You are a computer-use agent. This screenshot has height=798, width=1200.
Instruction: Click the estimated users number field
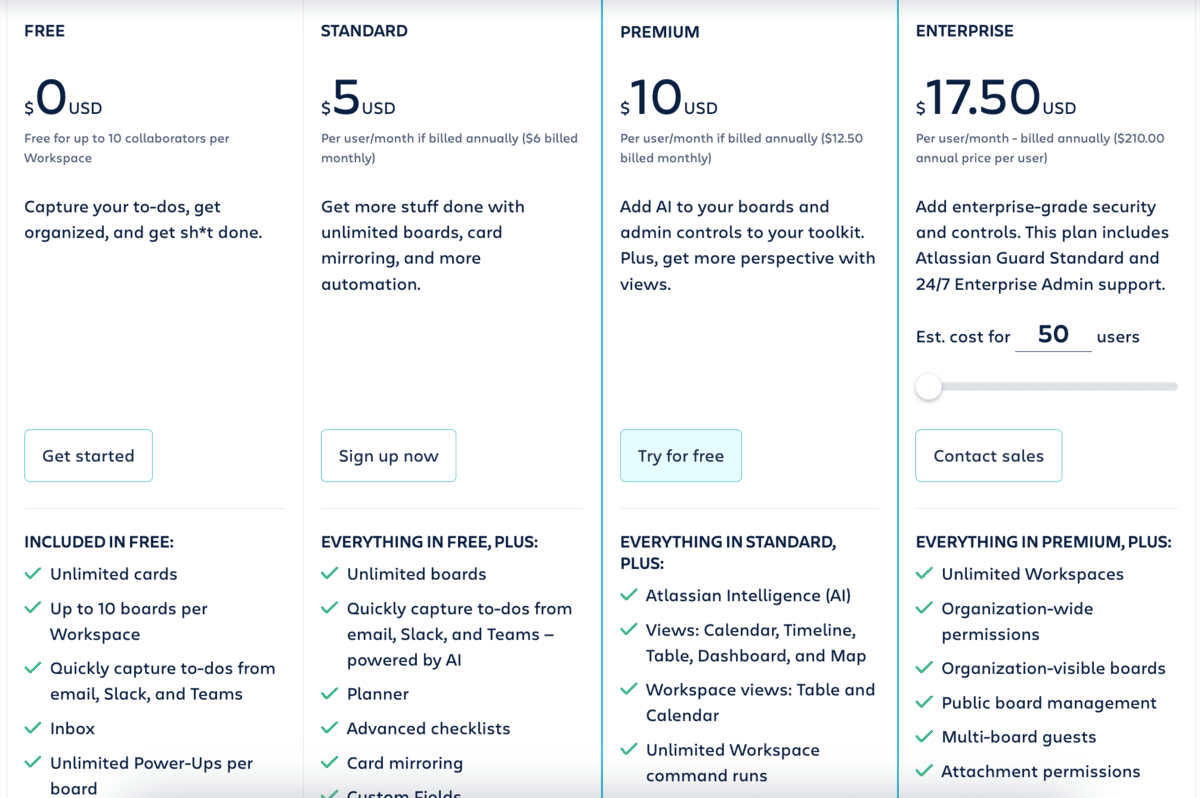click(x=1053, y=335)
